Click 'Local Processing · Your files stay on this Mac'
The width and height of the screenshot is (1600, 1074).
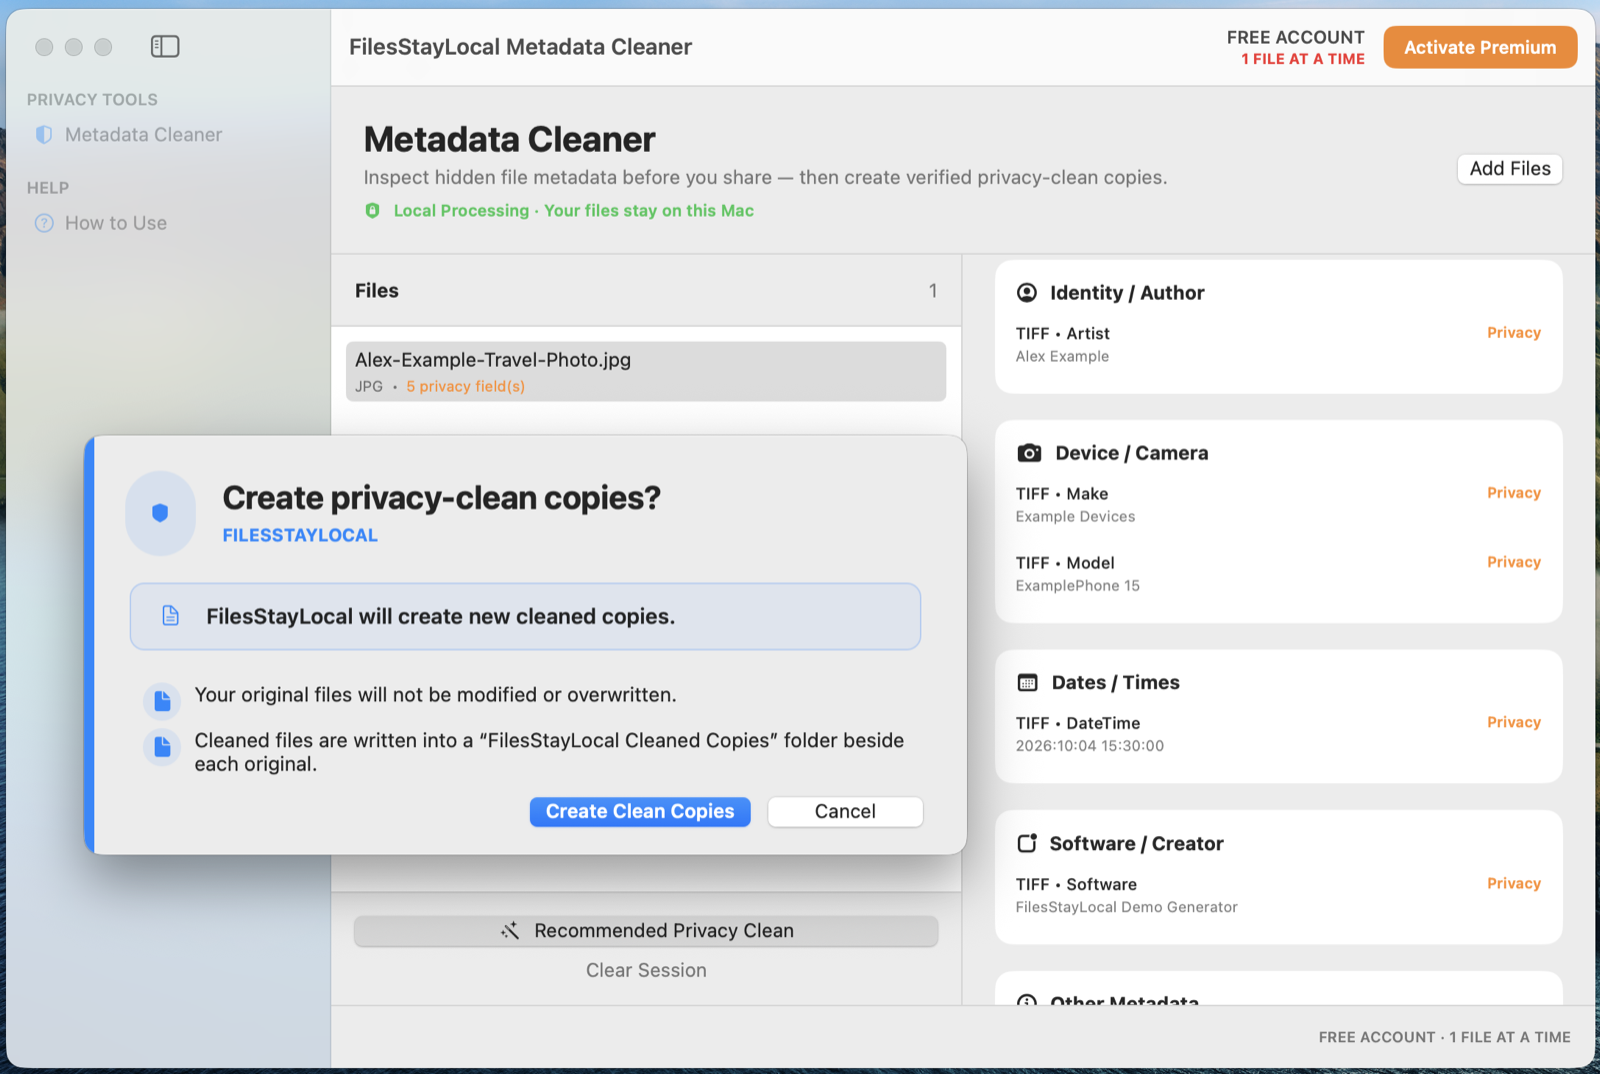pos(574,211)
